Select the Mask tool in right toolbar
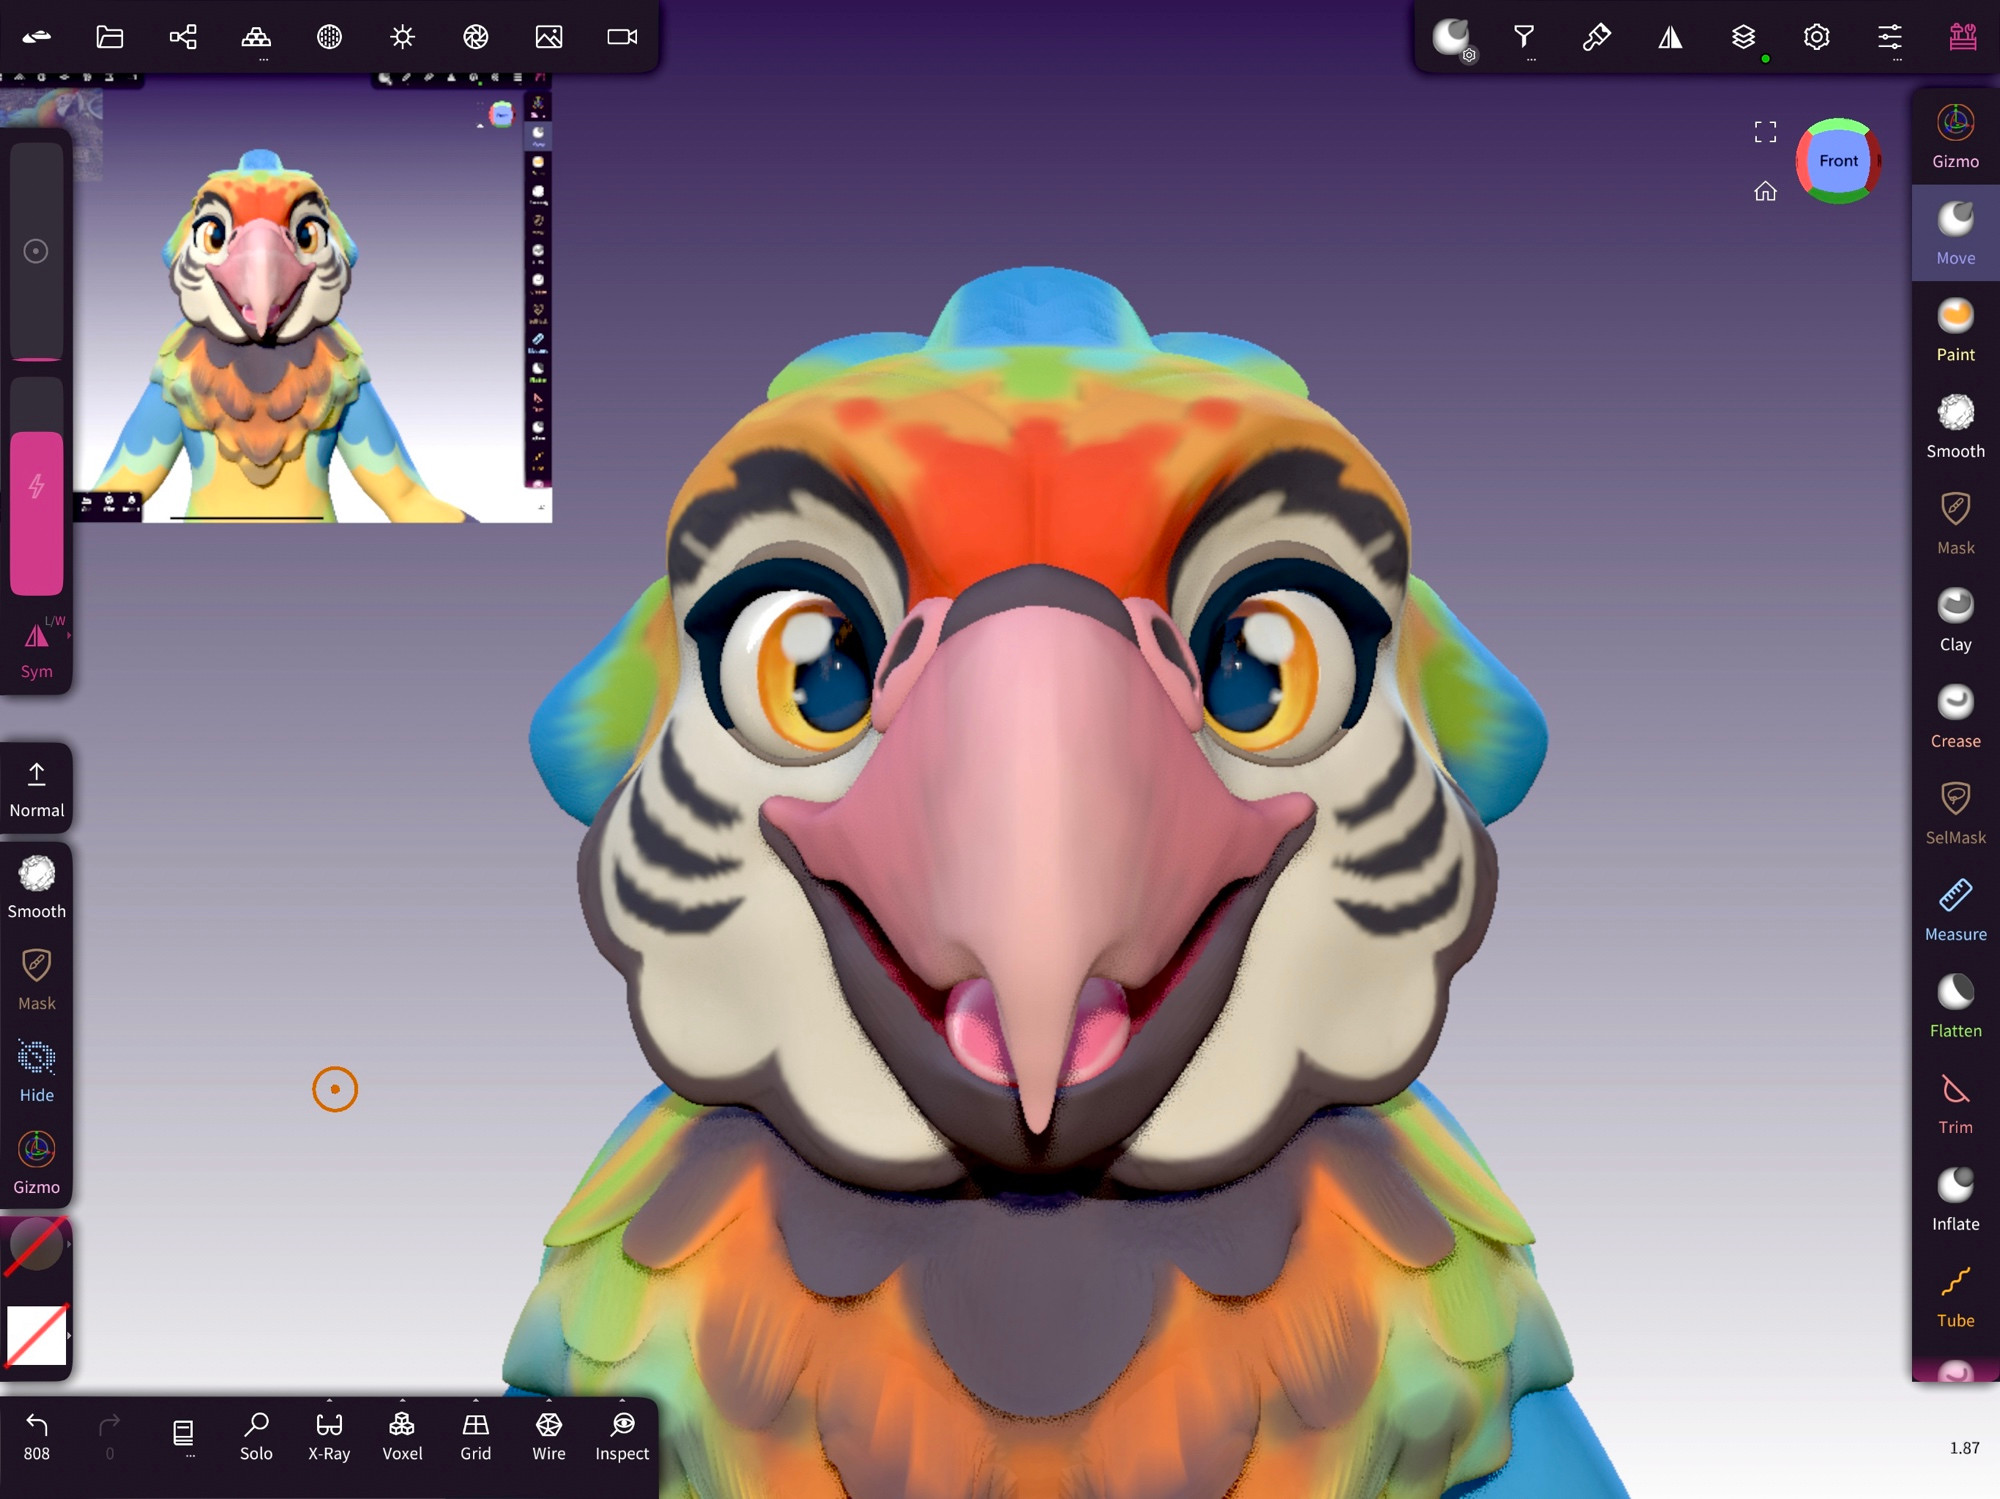2000x1499 pixels. [1955, 524]
